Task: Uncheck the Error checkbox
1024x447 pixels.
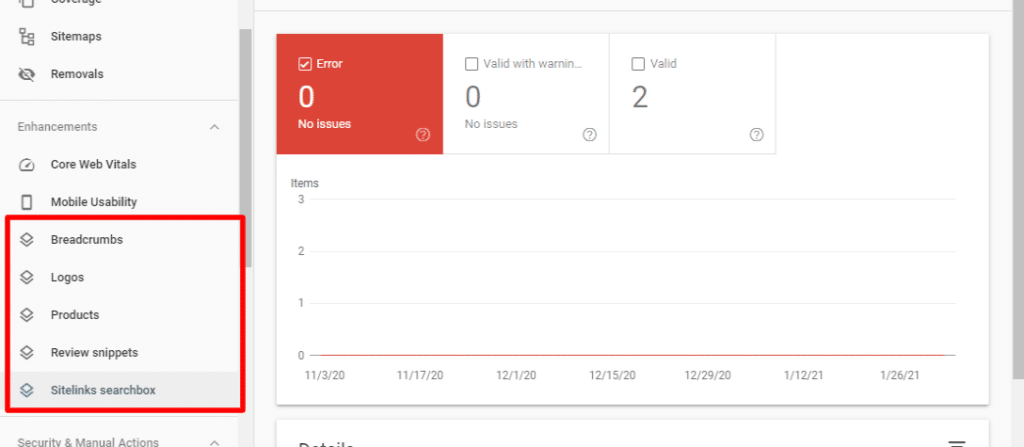Action: coord(304,64)
